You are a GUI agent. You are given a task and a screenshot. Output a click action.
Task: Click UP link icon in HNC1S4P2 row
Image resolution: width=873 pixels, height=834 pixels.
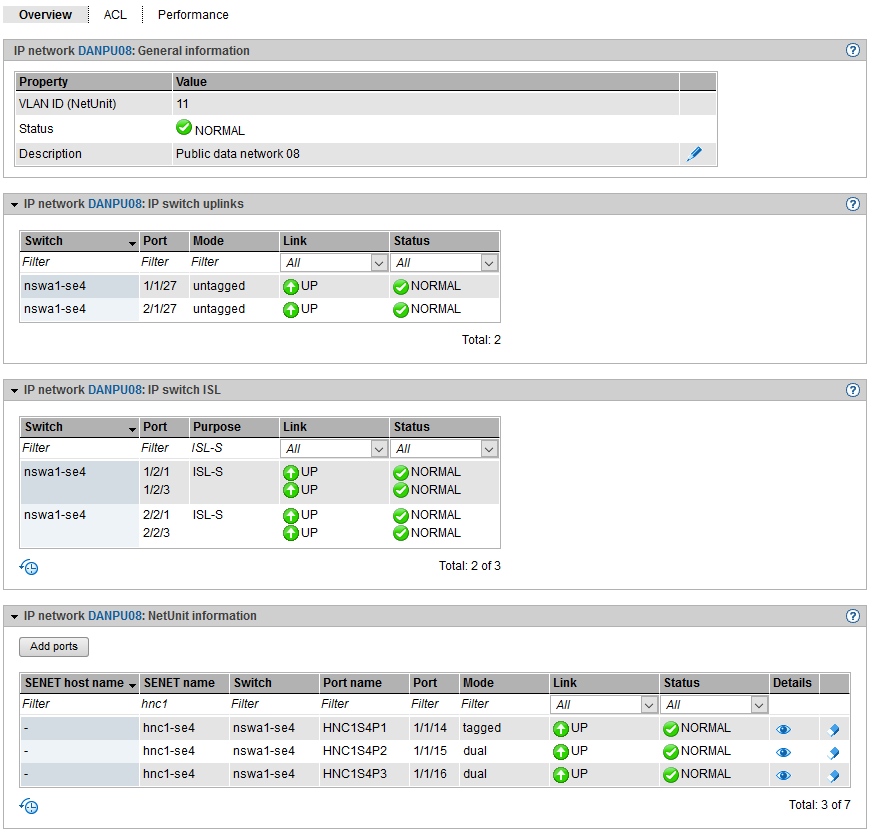(561, 752)
